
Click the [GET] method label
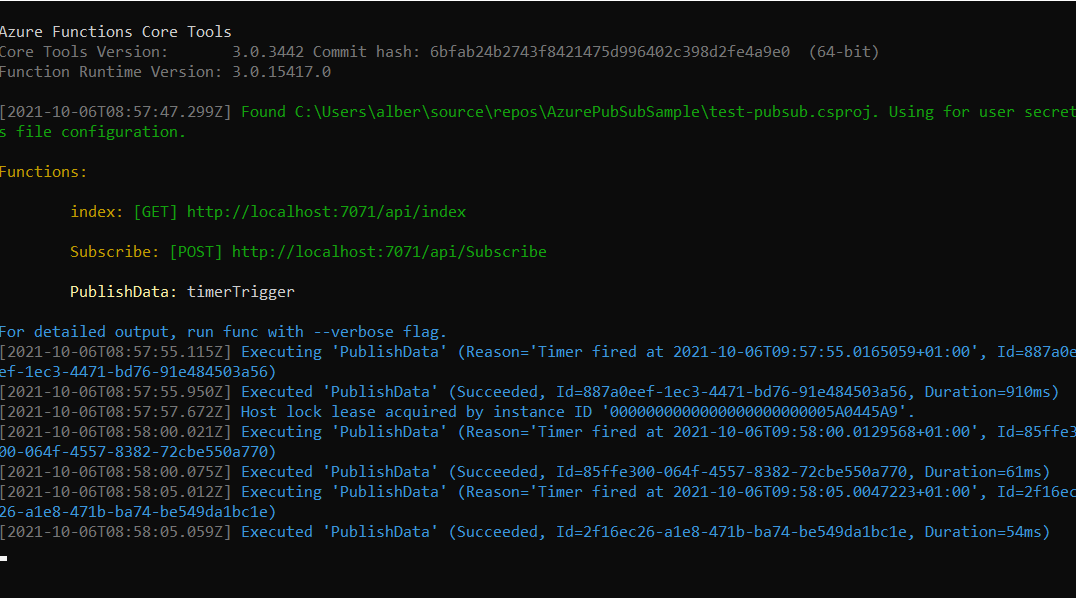click(155, 212)
